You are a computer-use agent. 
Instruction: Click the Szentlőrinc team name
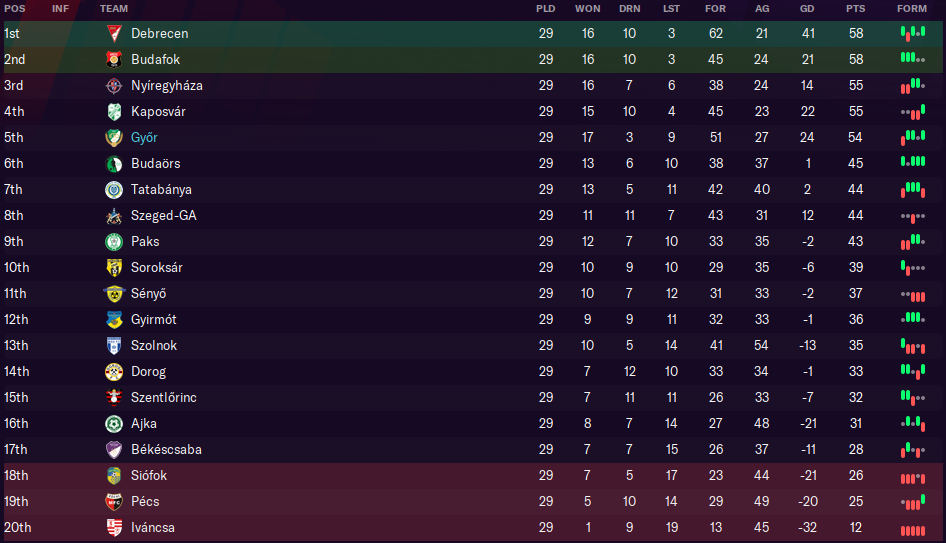(x=164, y=397)
